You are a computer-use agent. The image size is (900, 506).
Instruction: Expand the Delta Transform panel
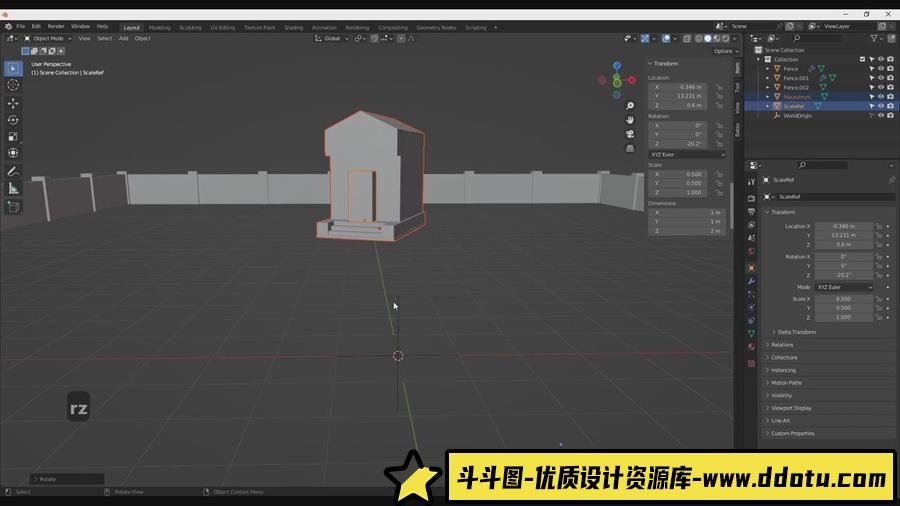pyautogui.click(x=796, y=332)
